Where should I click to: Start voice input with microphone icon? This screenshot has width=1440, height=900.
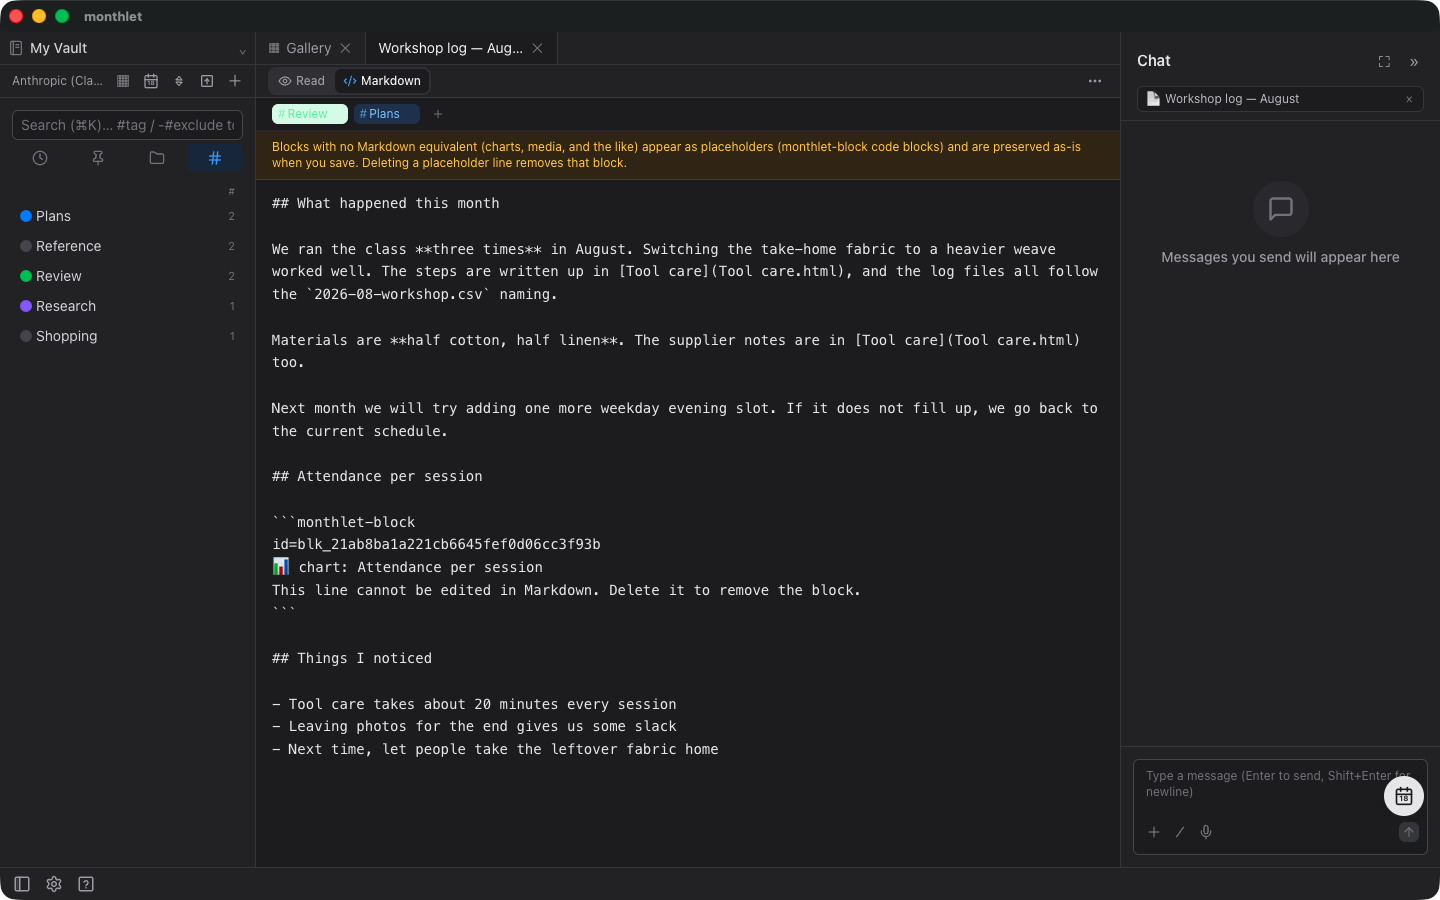coord(1206,832)
